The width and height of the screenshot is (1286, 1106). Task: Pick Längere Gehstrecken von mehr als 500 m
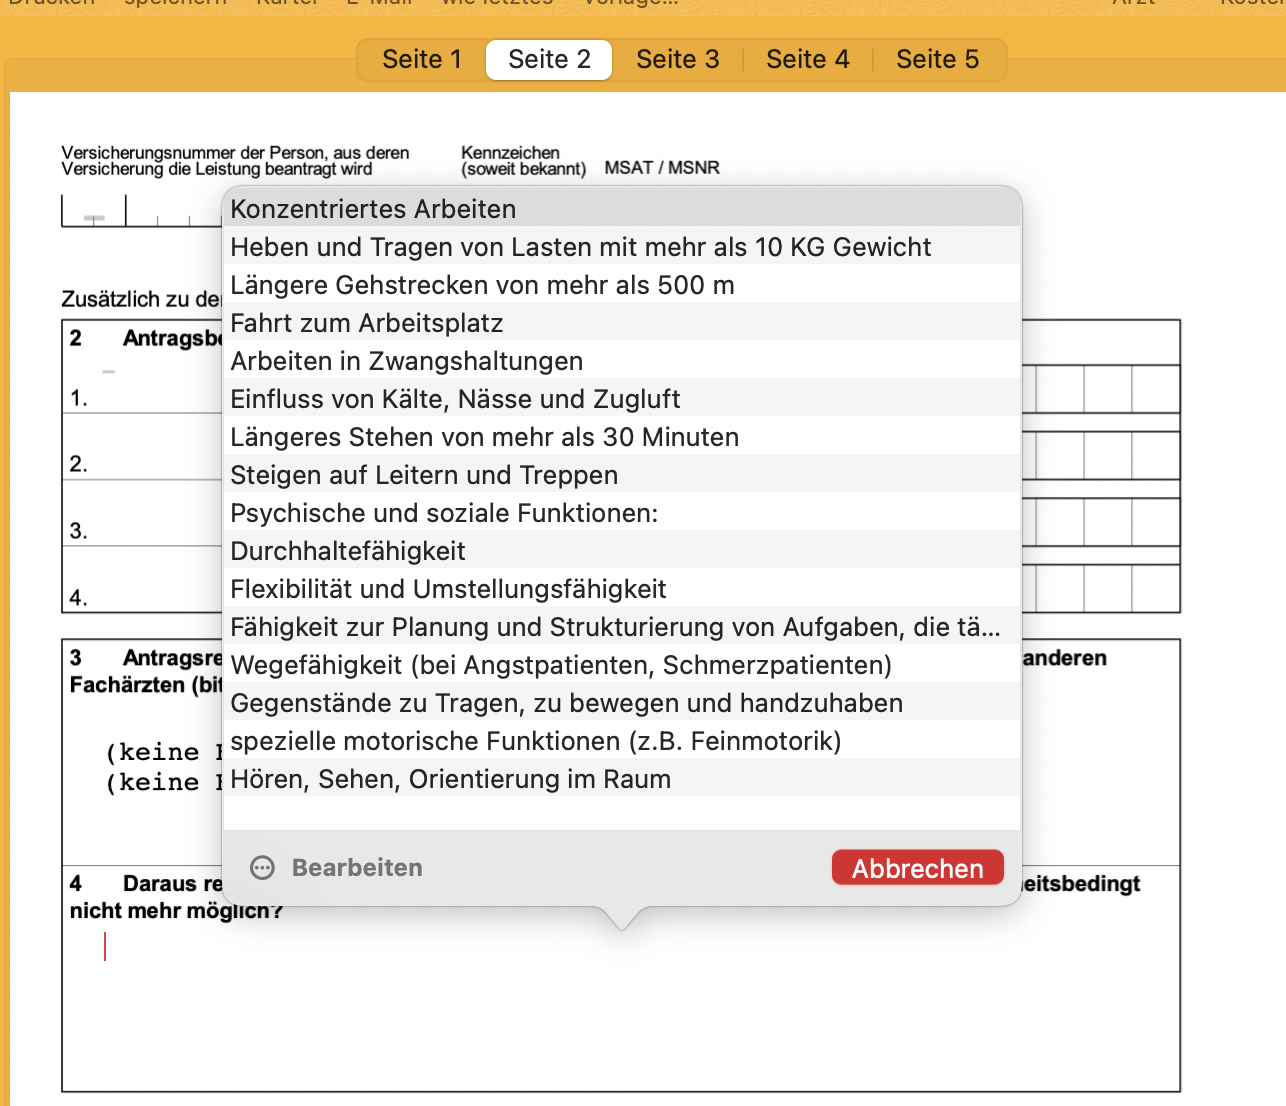tap(622, 285)
